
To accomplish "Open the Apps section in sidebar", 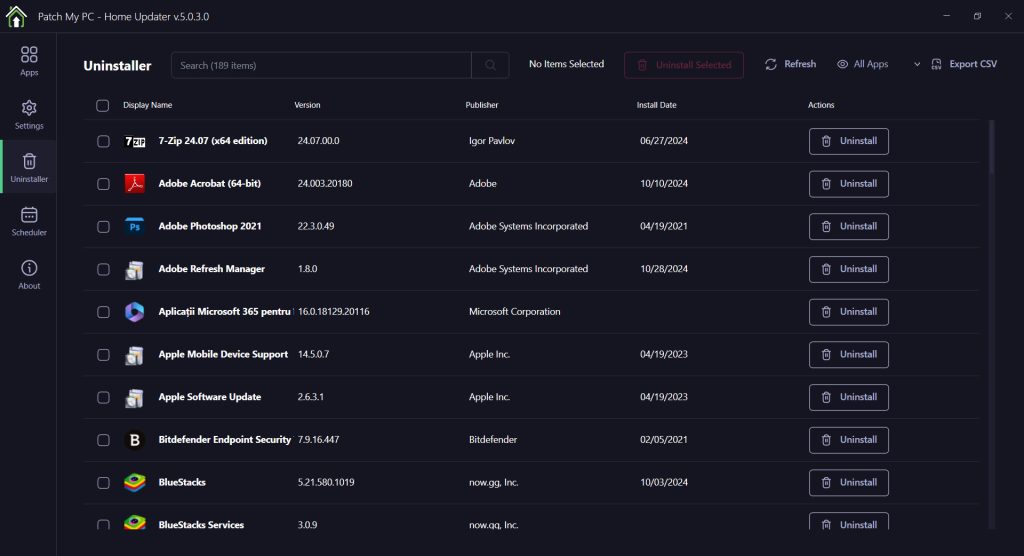I will [x=29, y=61].
